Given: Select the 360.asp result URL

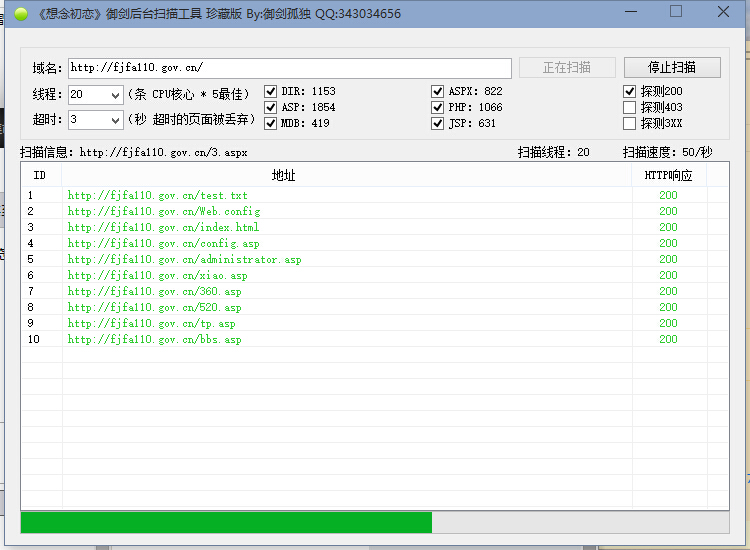Looking at the screenshot, I should [x=154, y=291].
